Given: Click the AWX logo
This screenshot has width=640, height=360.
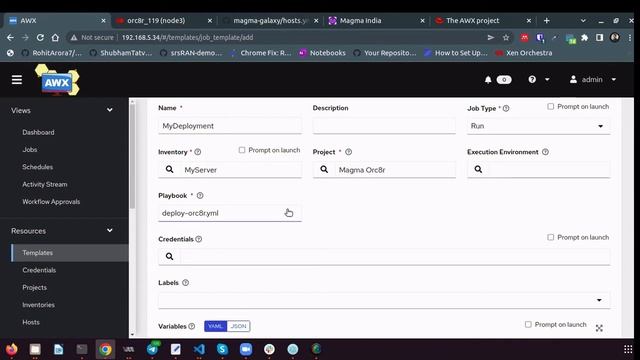Looking at the screenshot, I should click(x=57, y=80).
